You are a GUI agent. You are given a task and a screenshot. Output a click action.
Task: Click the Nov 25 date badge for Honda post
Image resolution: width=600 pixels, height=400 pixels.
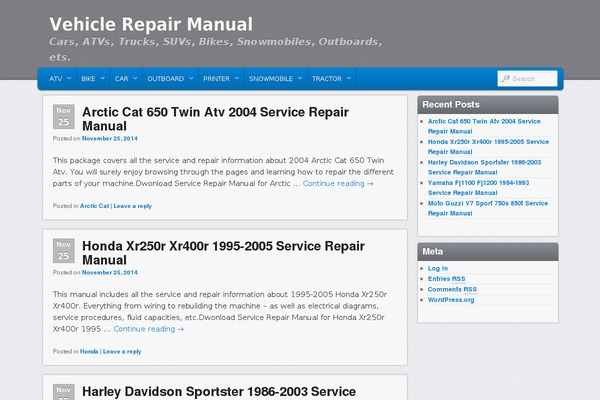[64, 251]
